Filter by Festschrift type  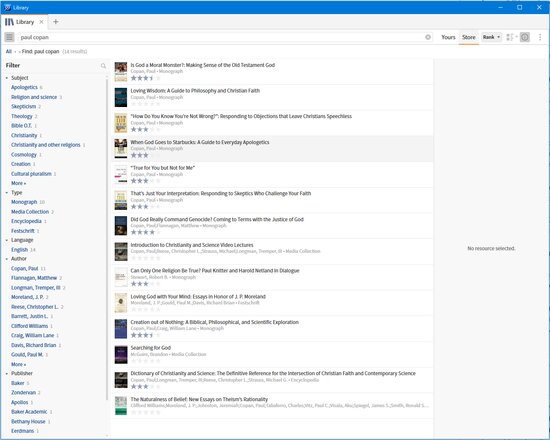[x=23, y=231]
